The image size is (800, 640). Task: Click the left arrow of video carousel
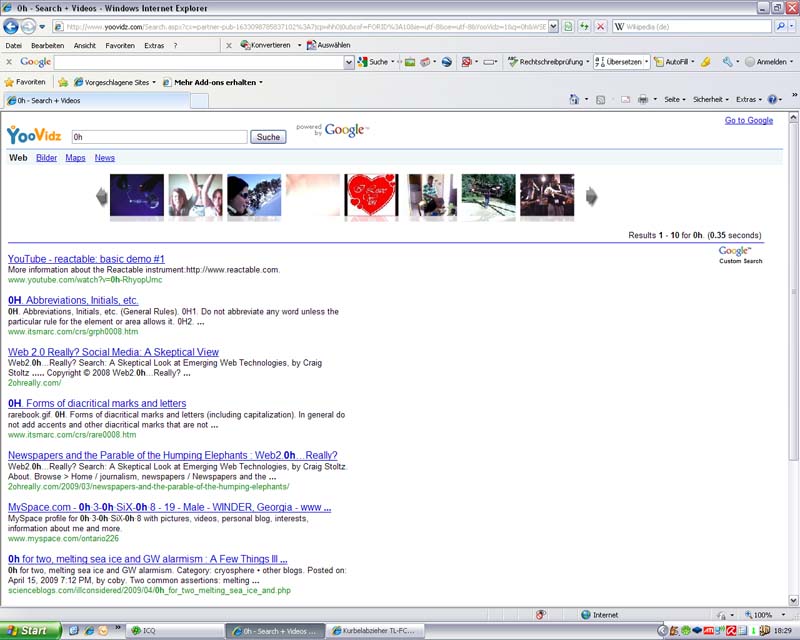(102, 196)
